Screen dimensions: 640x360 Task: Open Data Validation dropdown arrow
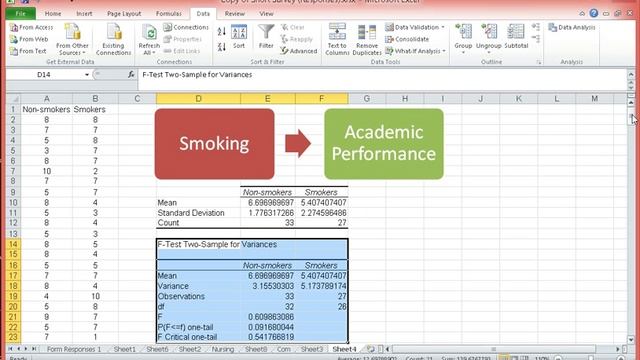[443, 27]
